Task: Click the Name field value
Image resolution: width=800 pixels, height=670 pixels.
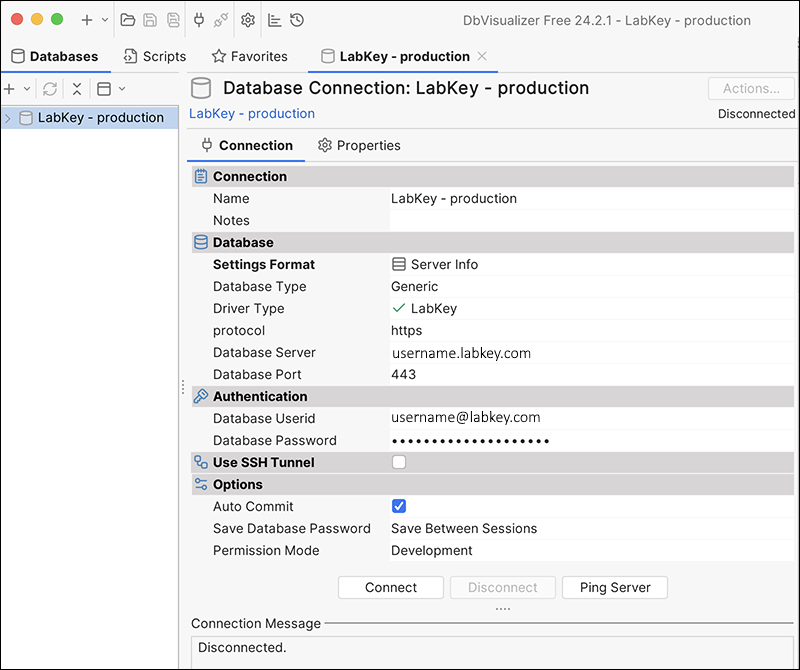Action: point(591,198)
